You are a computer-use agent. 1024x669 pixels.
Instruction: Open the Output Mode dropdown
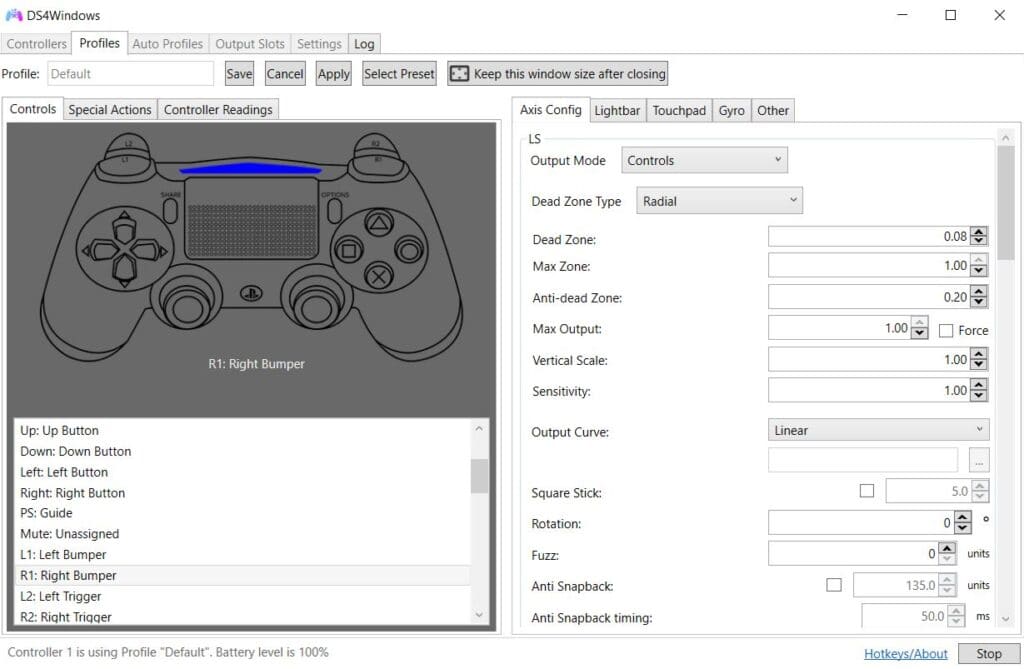(704, 160)
